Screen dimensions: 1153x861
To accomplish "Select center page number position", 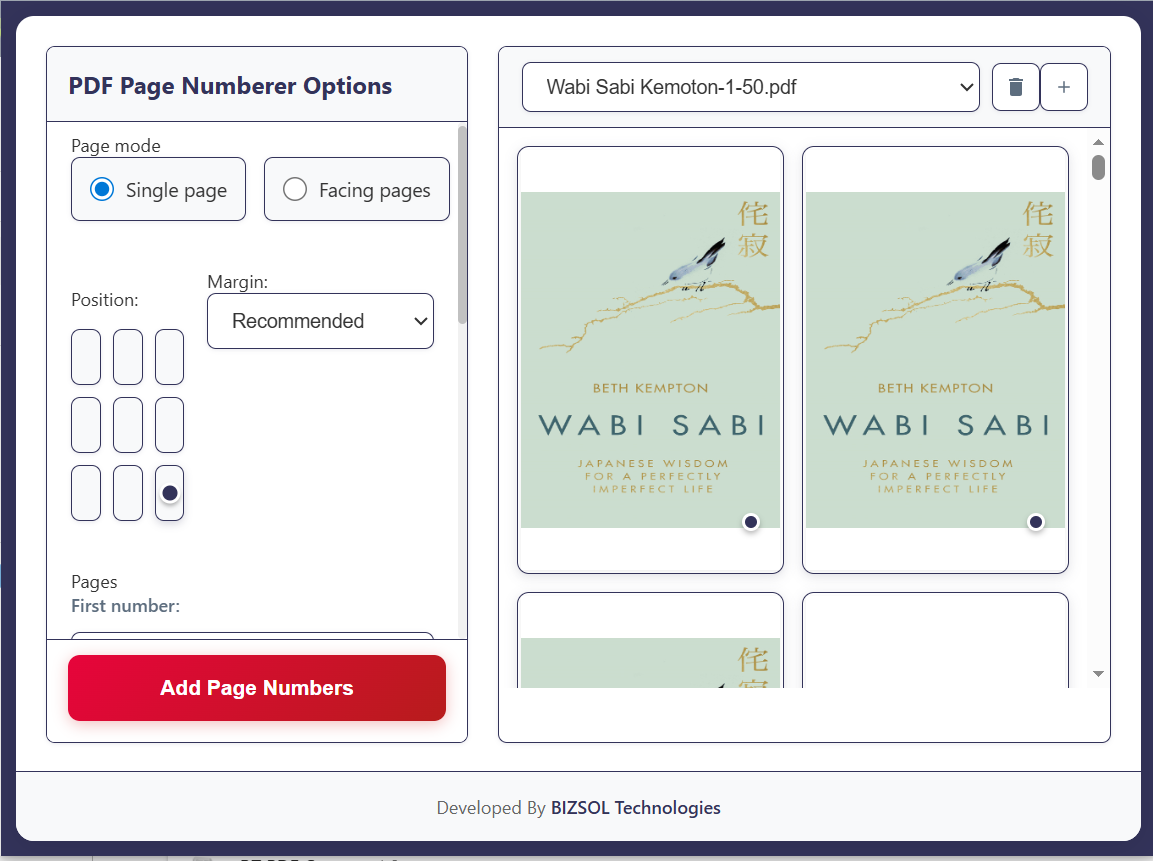I will [128, 425].
